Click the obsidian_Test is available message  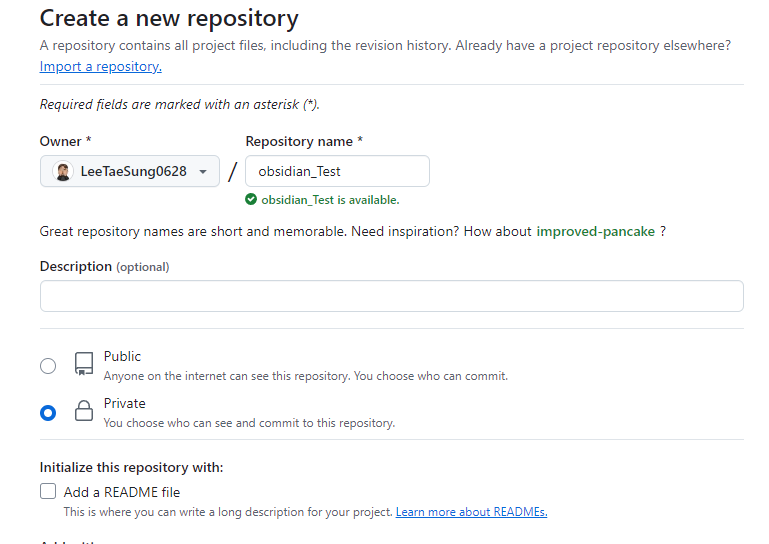pyautogui.click(x=330, y=200)
